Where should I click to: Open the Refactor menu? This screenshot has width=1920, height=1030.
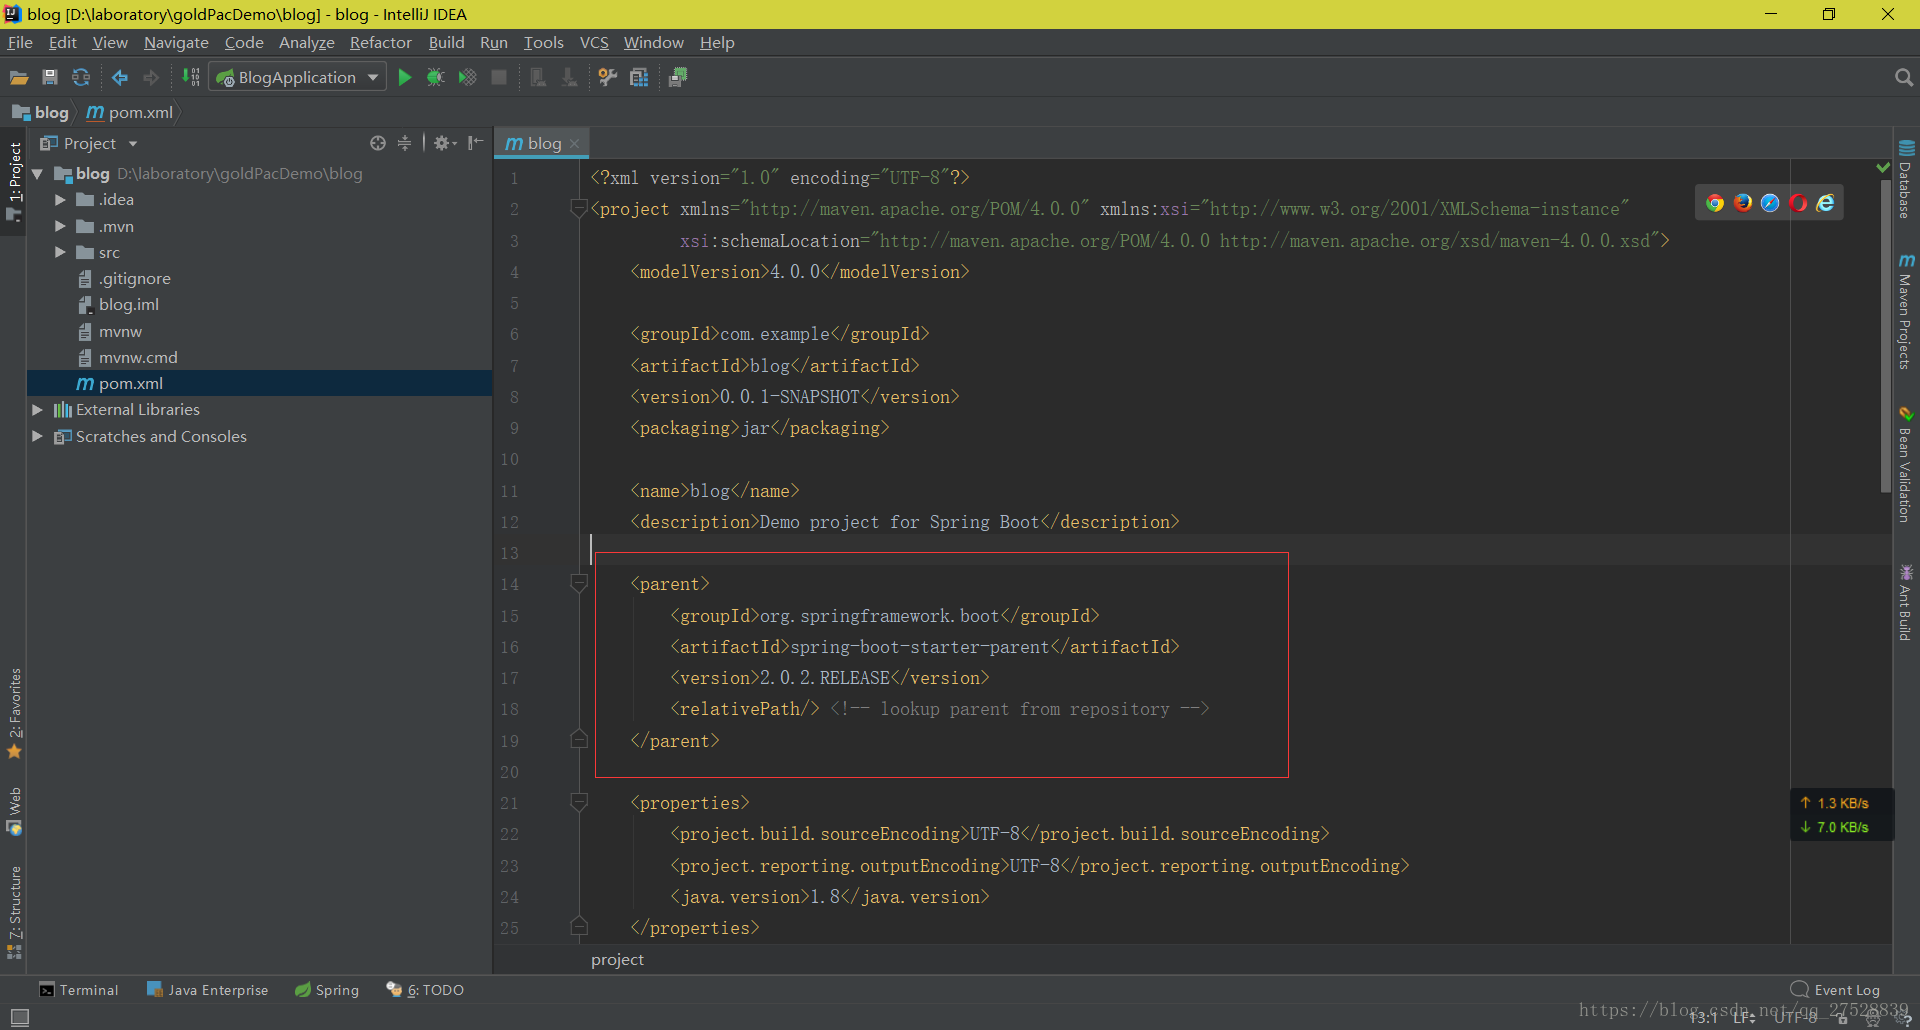(x=380, y=43)
